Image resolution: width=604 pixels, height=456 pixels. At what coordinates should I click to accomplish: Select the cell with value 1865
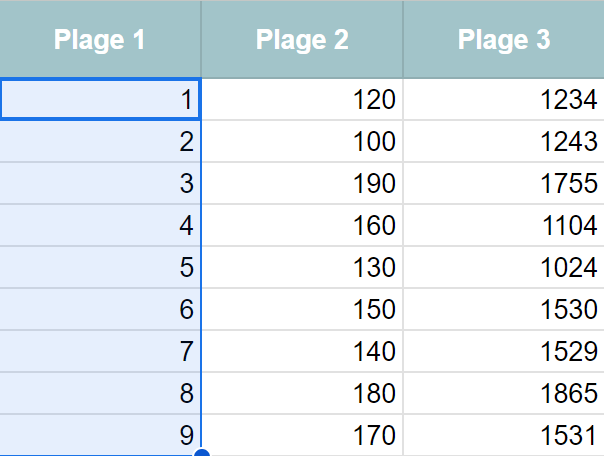tap(504, 393)
